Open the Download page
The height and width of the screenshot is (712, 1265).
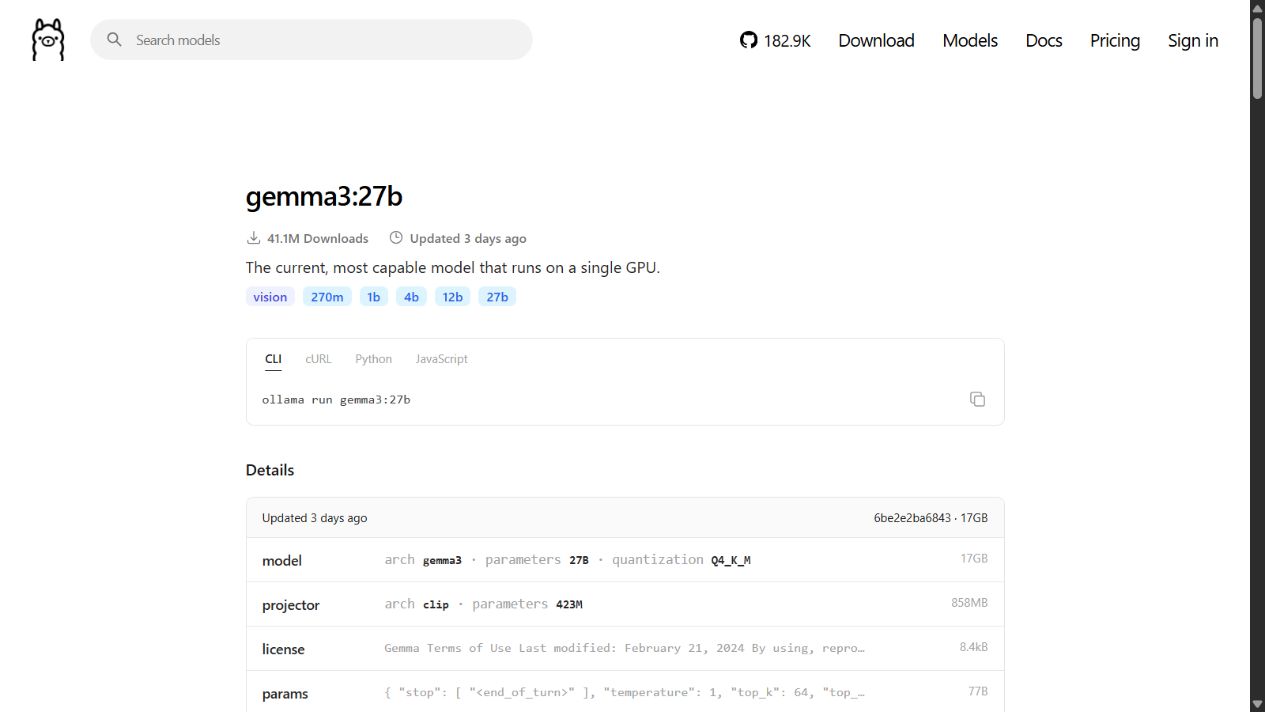(x=876, y=40)
